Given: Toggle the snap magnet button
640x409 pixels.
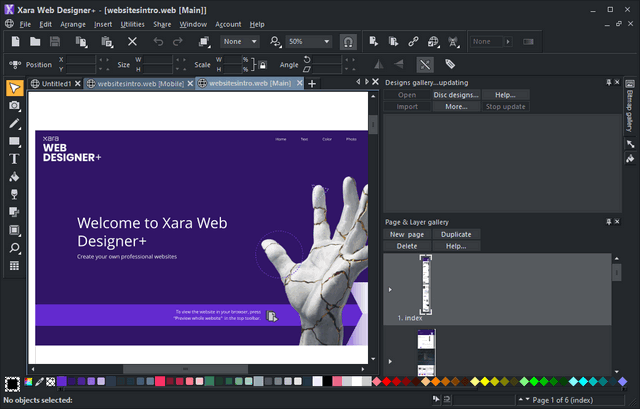Looking at the screenshot, I should point(347,42).
